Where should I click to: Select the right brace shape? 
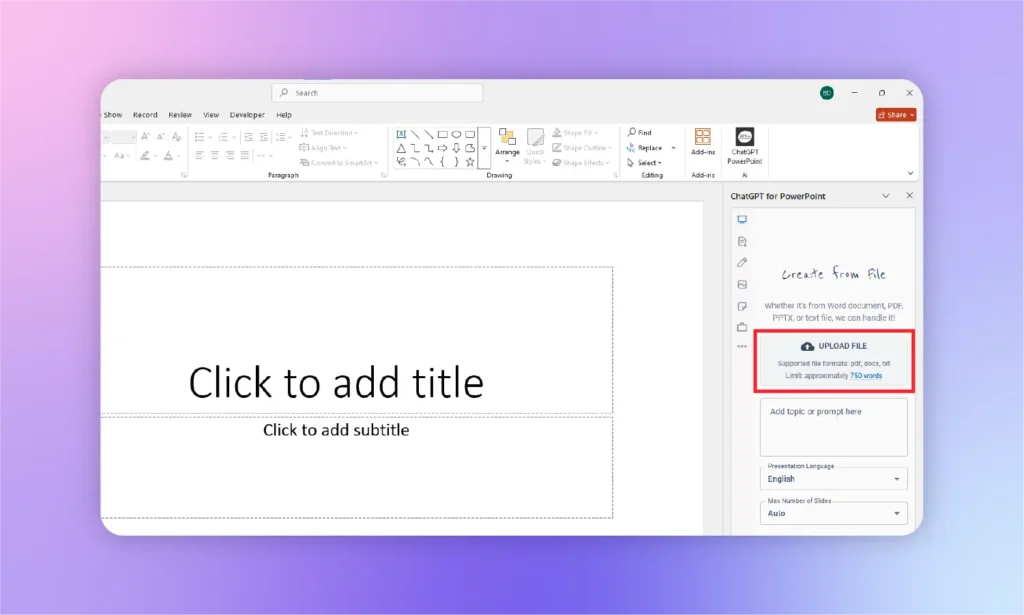coord(456,162)
